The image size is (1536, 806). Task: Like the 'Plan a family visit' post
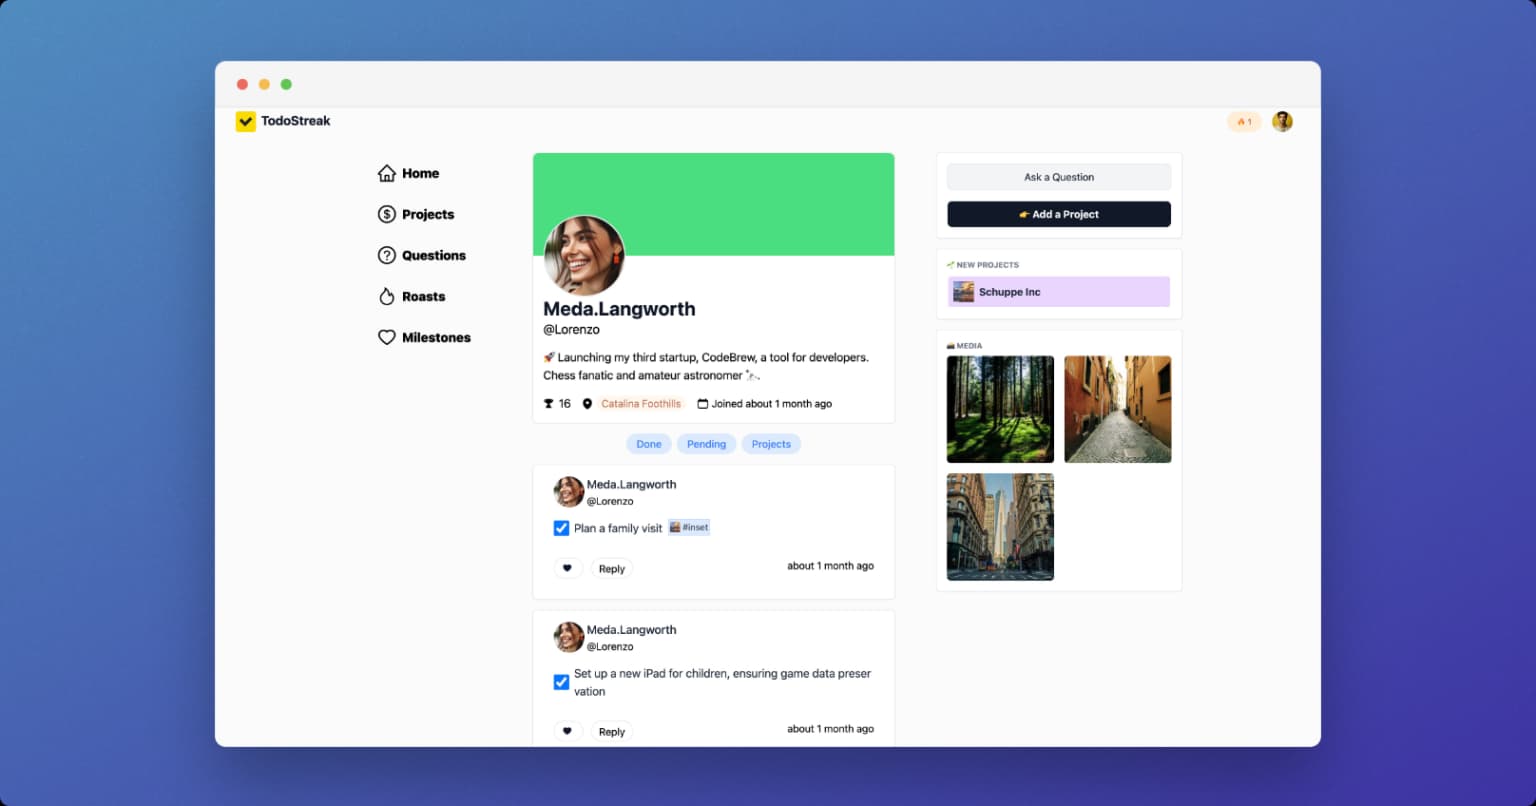[567, 569]
